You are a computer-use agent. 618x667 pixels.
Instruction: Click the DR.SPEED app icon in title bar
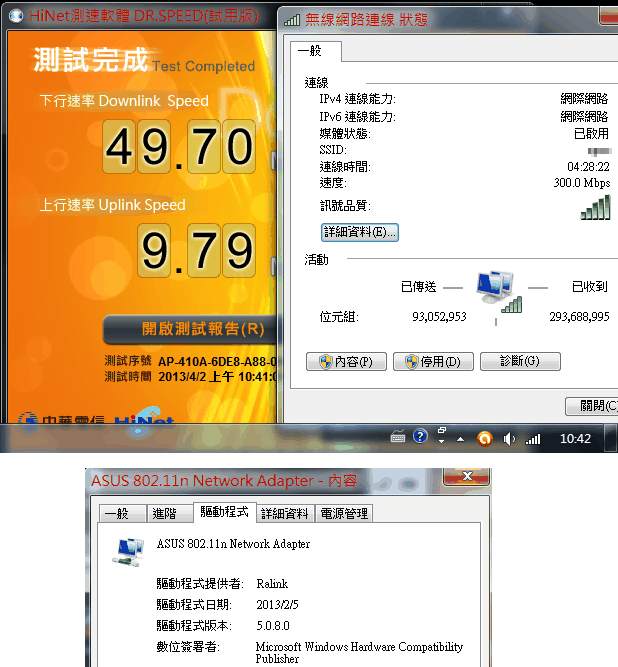[x=16, y=16]
